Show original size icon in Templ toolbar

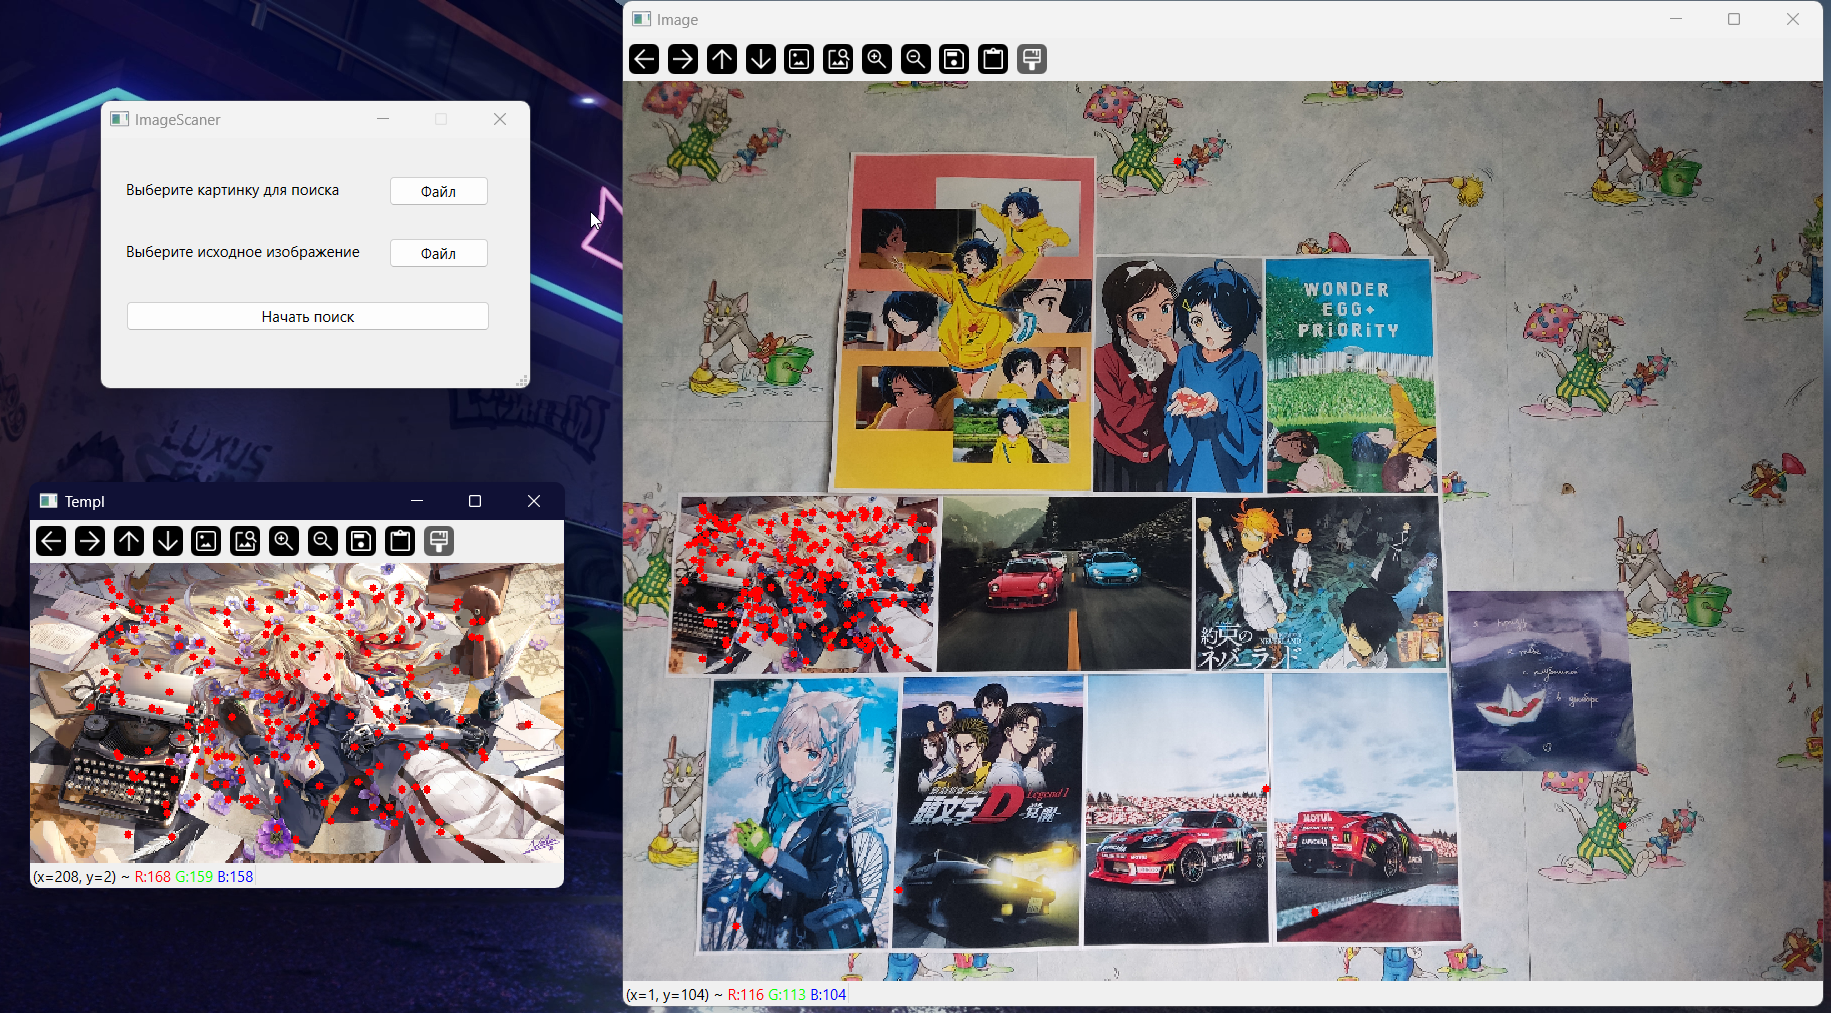coord(206,541)
